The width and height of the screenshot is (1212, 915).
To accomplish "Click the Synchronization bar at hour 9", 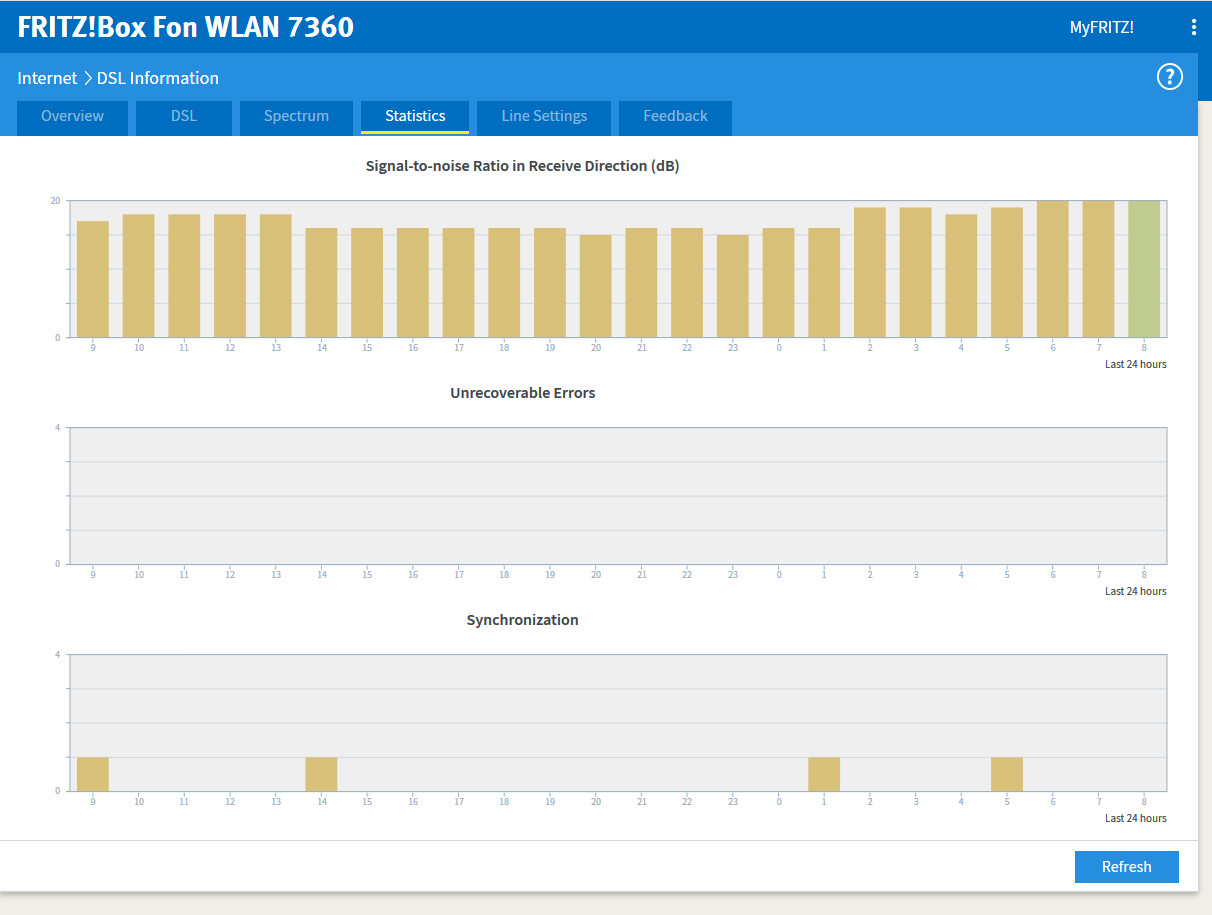I will click(x=93, y=774).
